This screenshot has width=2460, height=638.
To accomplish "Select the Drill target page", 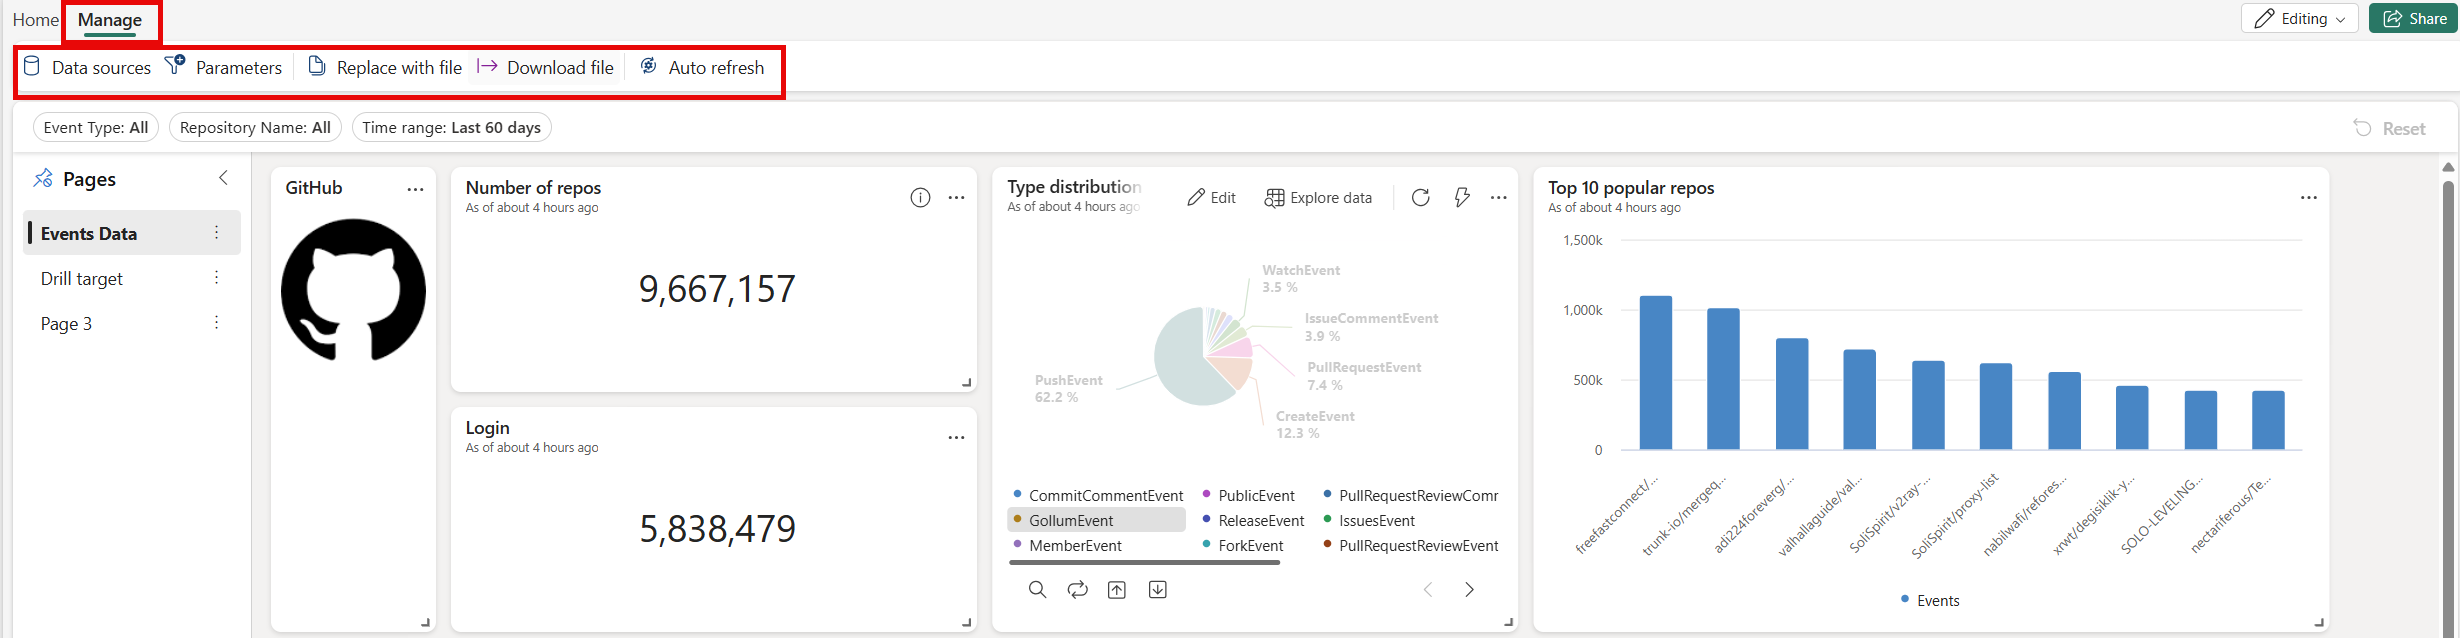I will tap(82, 279).
